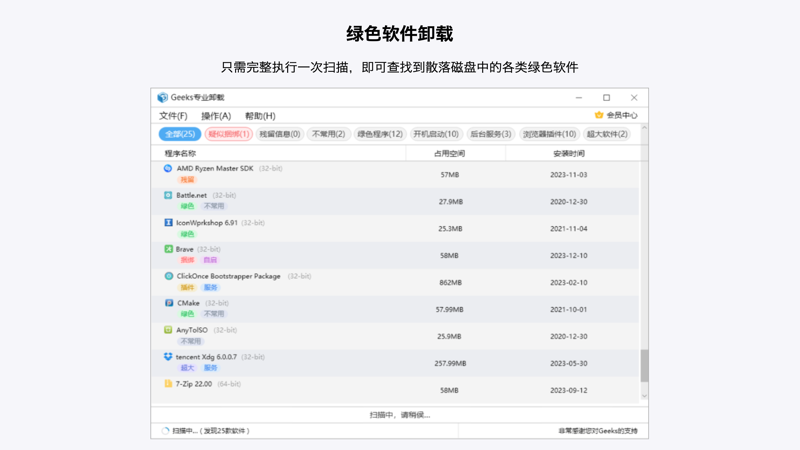Image resolution: width=800 pixels, height=450 pixels.
Task: Select the Battle.net row name
Action: click(191, 195)
